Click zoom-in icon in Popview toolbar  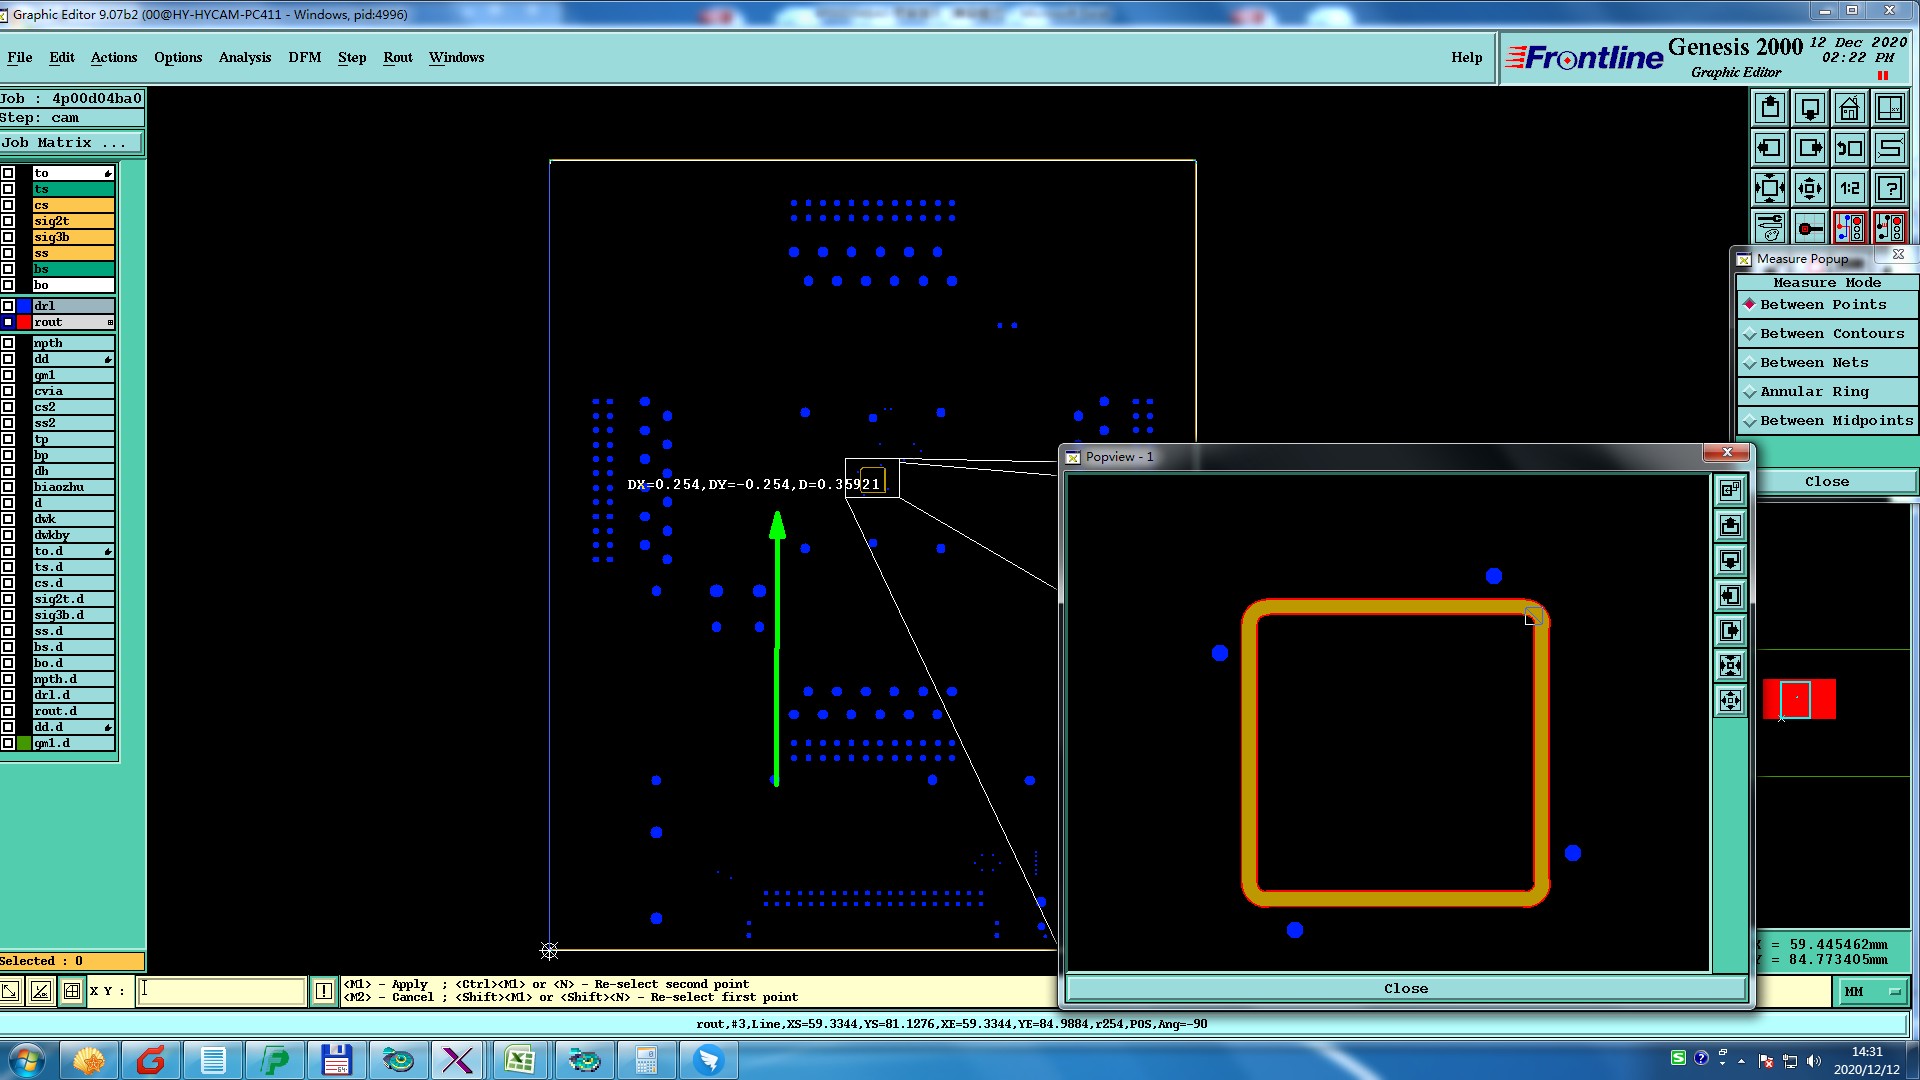[1730, 665]
